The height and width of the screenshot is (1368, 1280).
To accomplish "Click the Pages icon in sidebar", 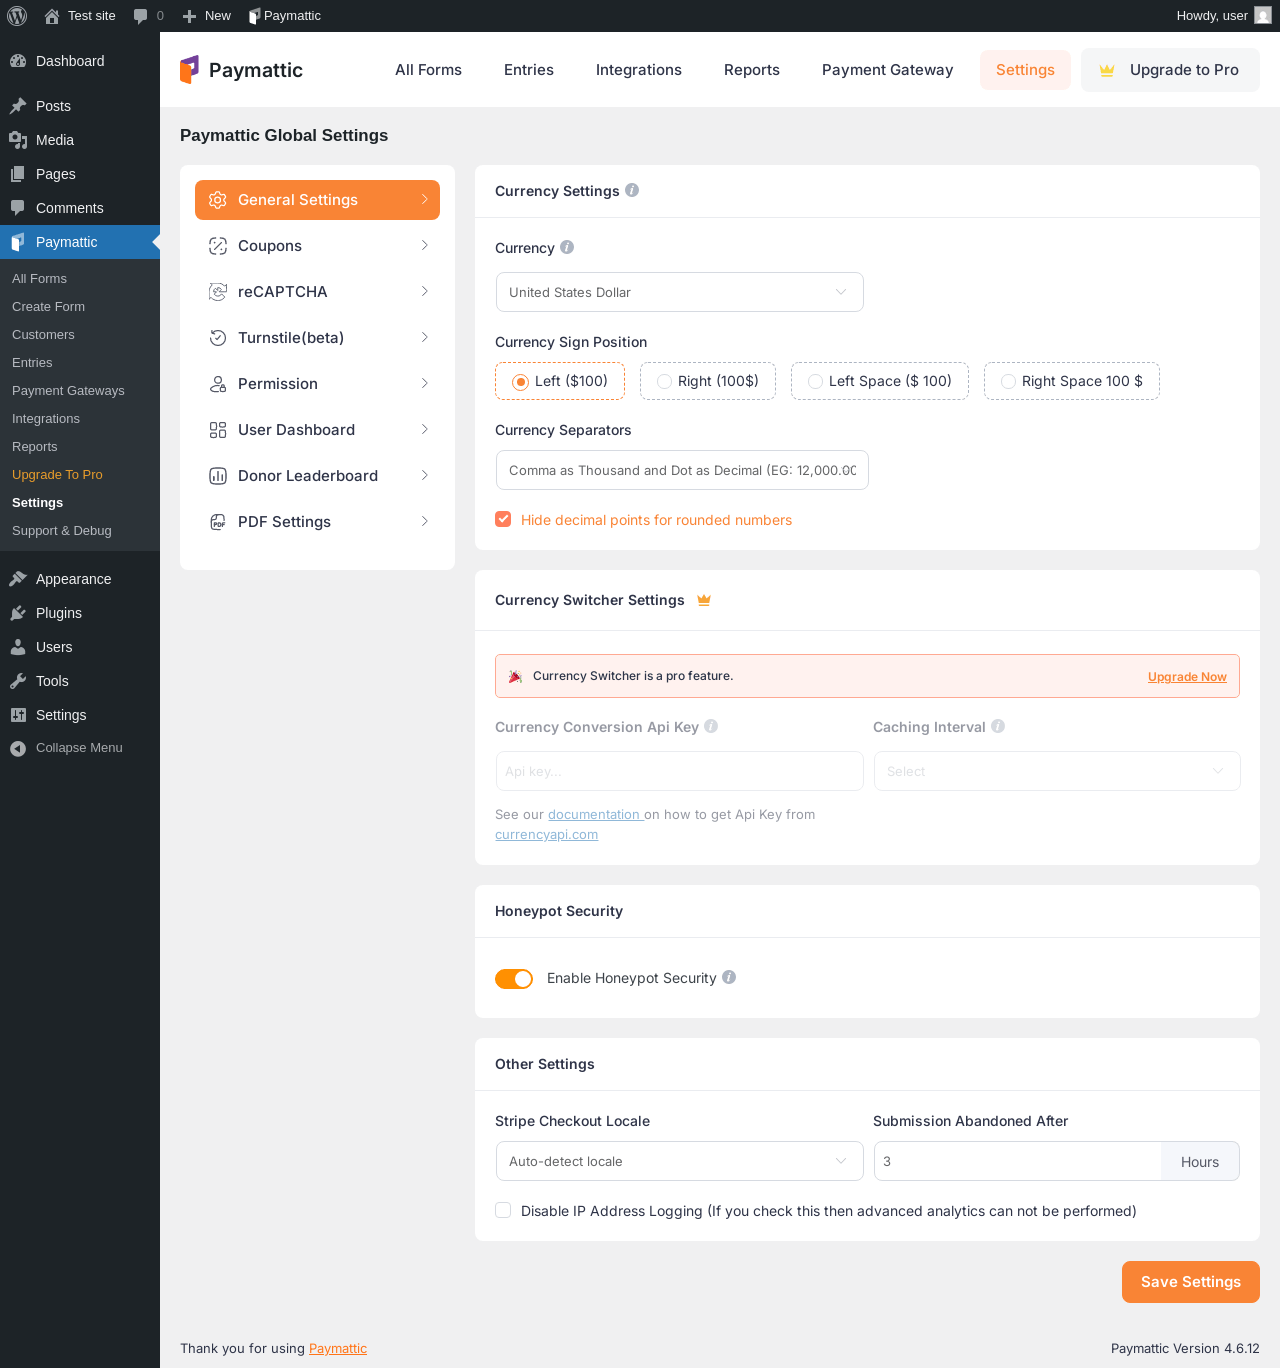I will (18, 174).
